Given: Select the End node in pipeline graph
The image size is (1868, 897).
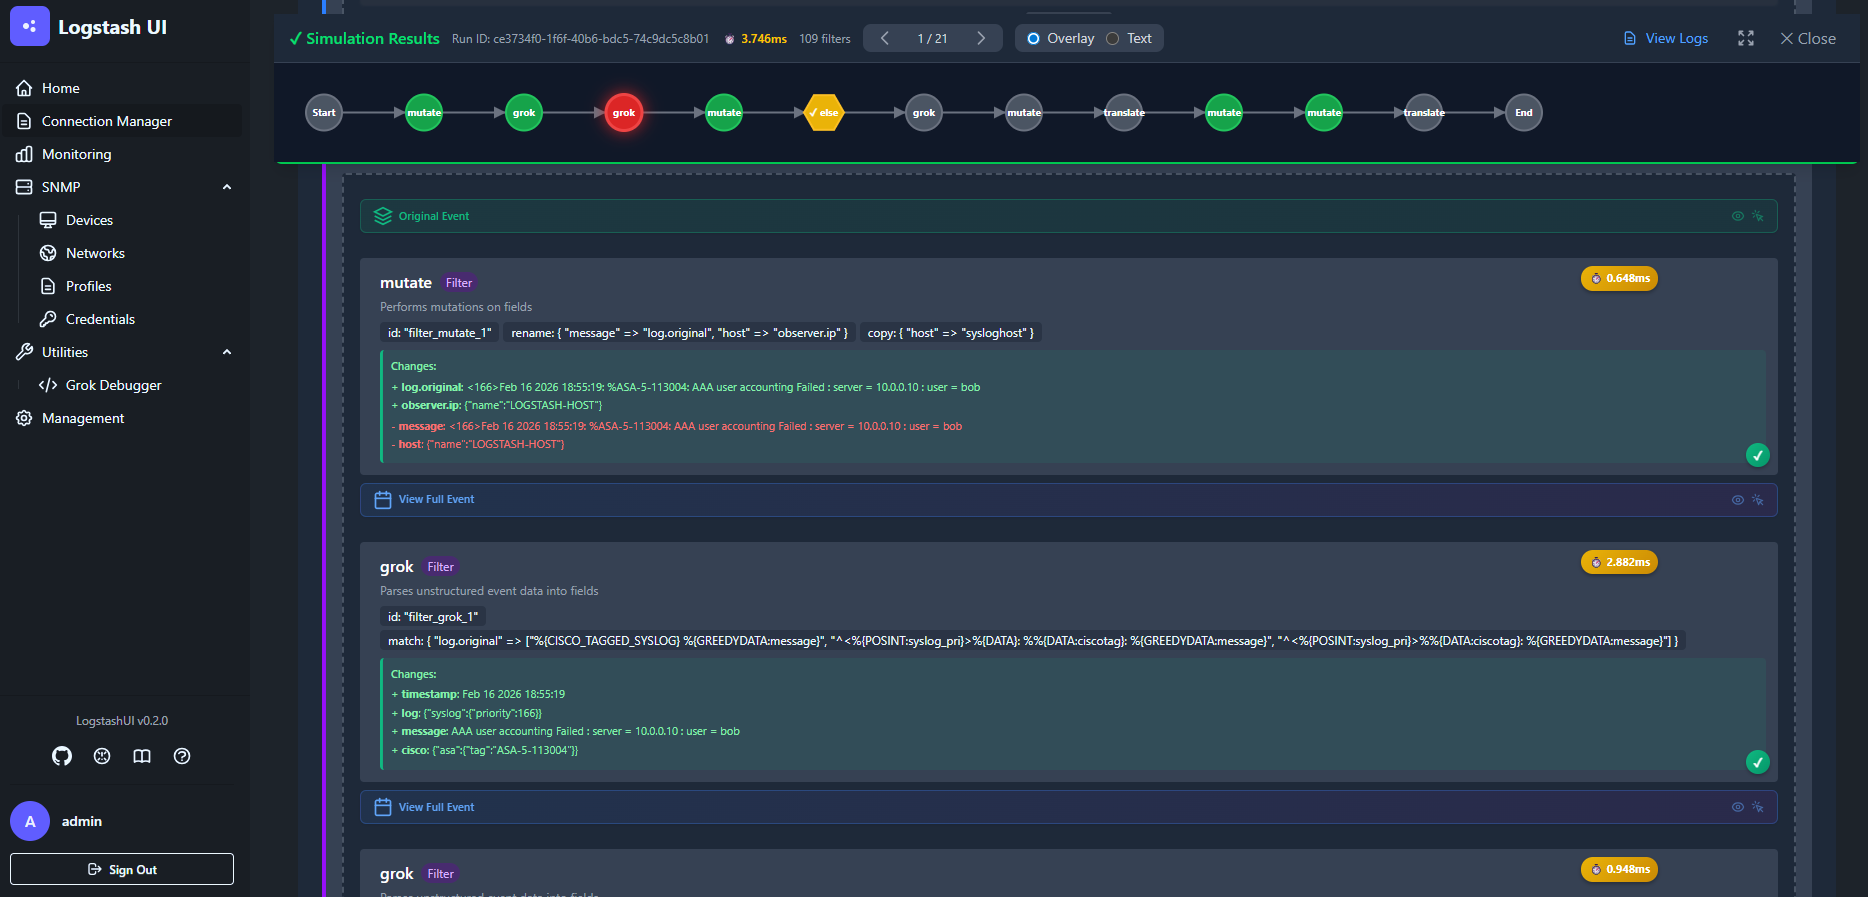Looking at the screenshot, I should click(x=1524, y=113).
